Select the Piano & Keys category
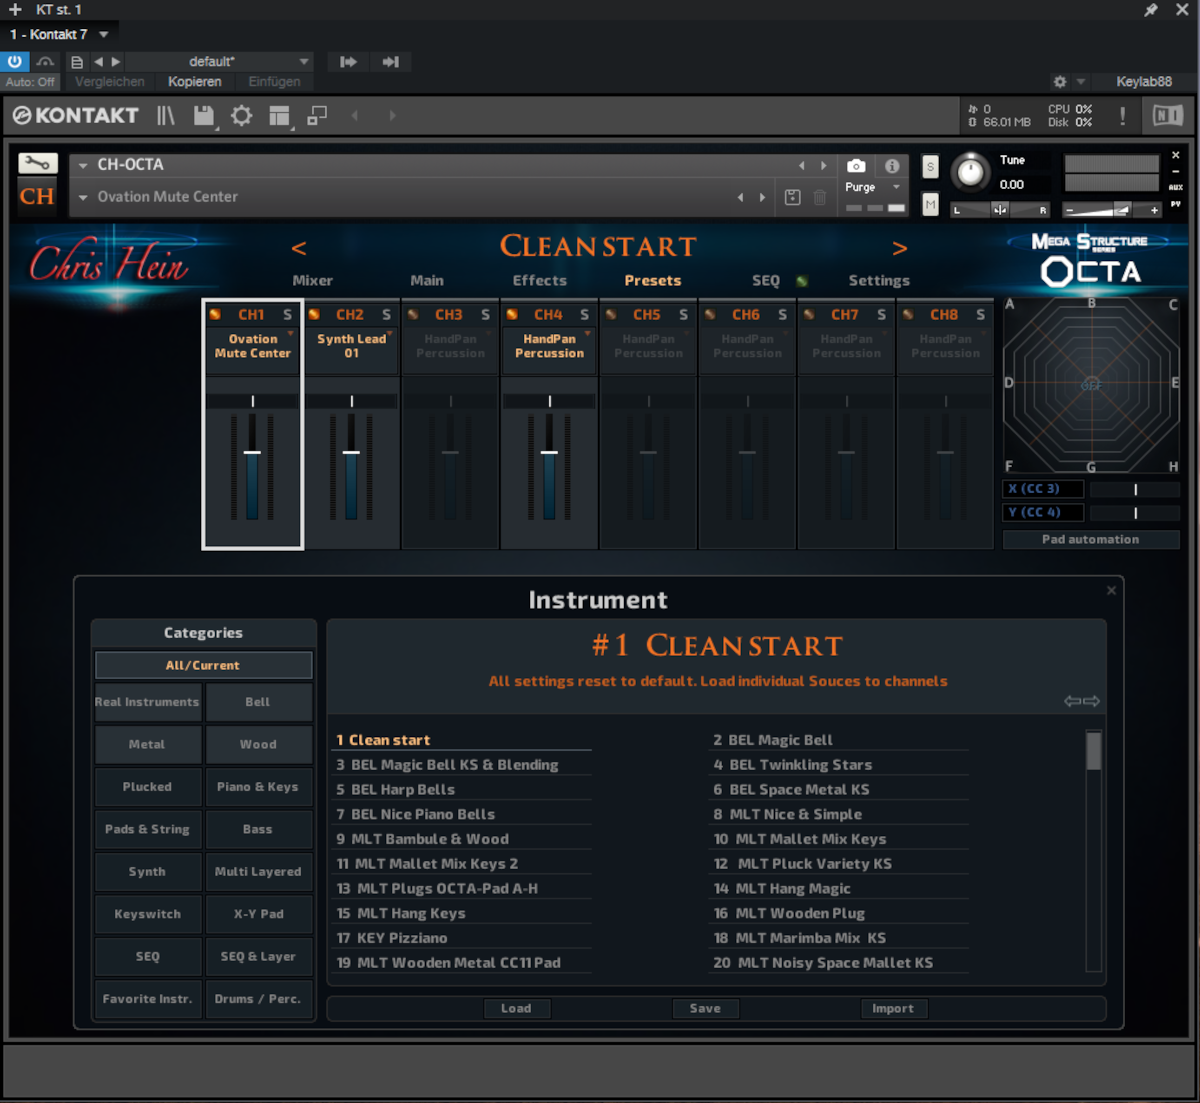The width and height of the screenshot is (1200, 1103). click(x=258, y=787)
